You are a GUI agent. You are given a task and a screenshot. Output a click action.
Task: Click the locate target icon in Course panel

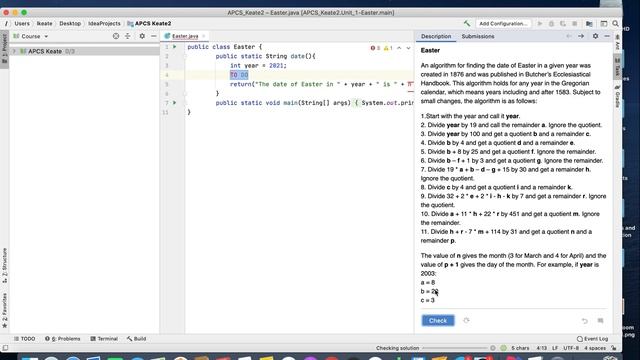tap(116, 36)
